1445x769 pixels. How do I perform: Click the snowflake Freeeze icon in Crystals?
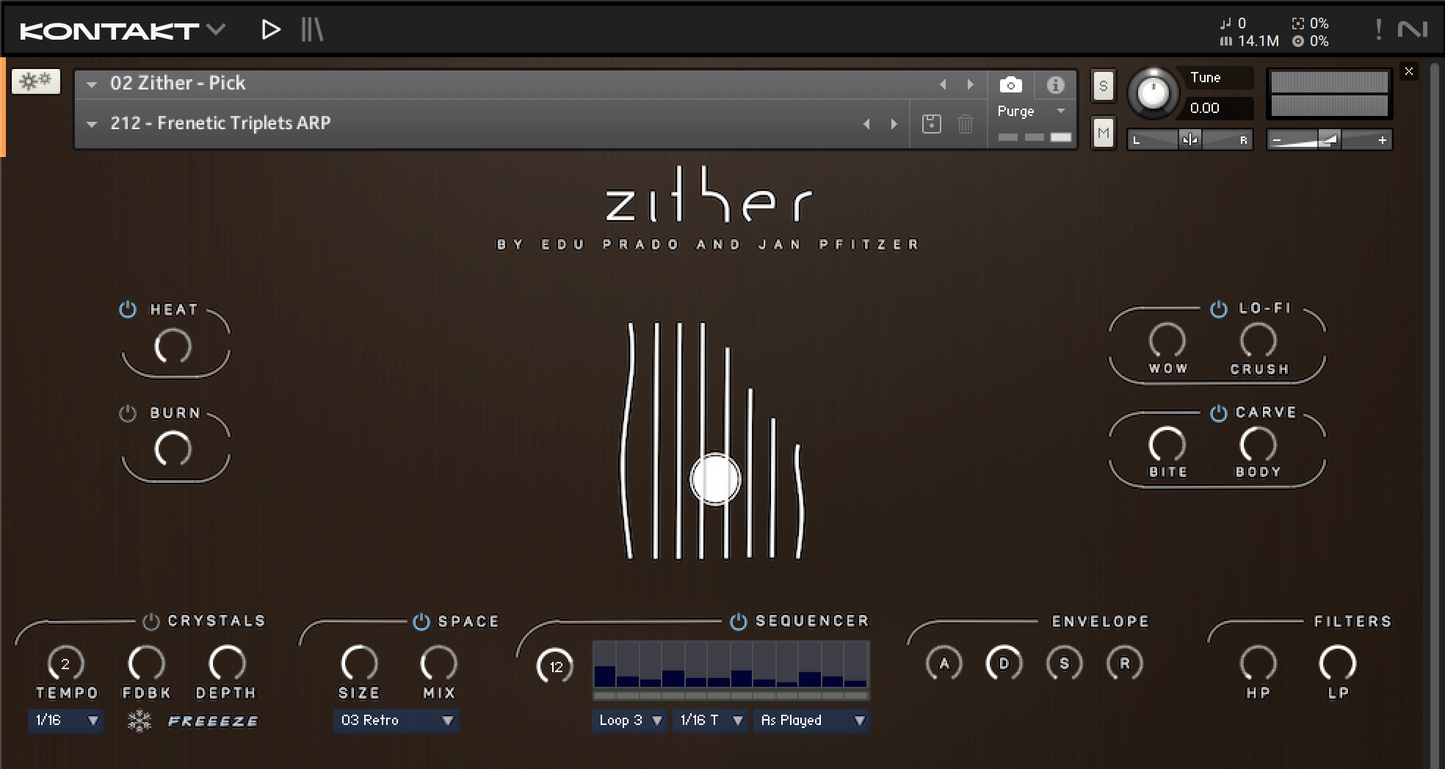tap(139, 720)
